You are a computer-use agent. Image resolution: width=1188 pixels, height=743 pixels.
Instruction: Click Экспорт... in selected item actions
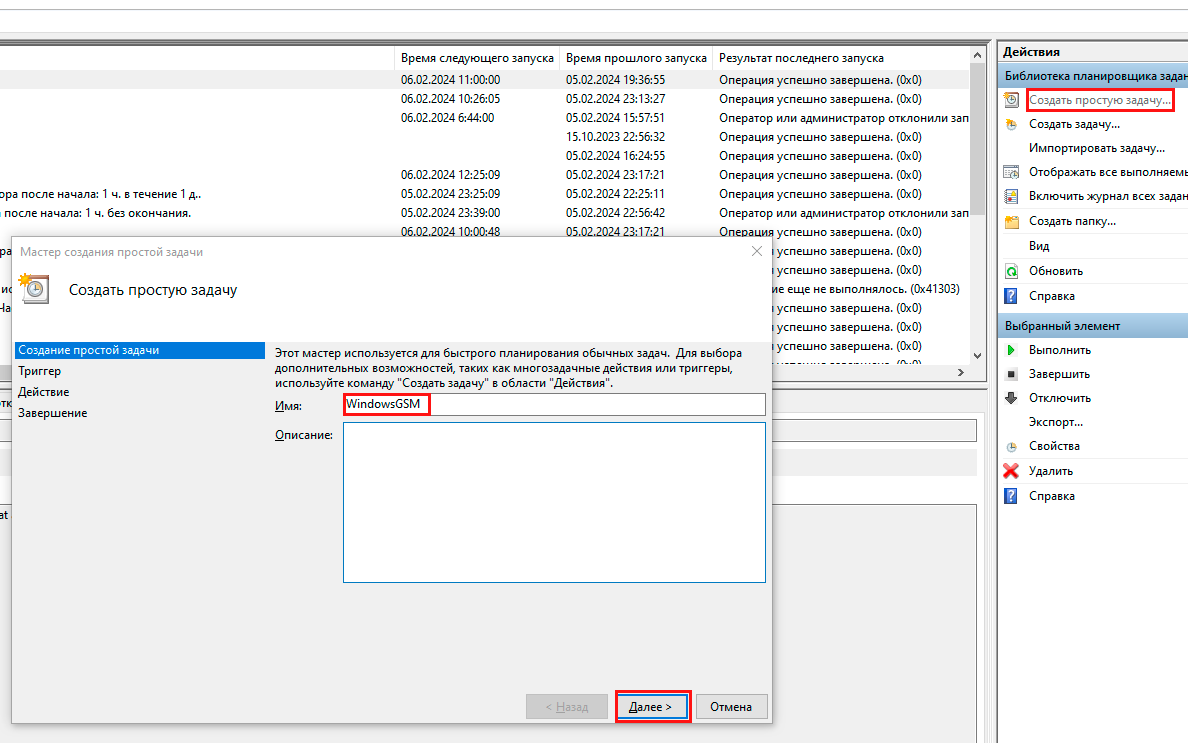(x=1055, y=422)
